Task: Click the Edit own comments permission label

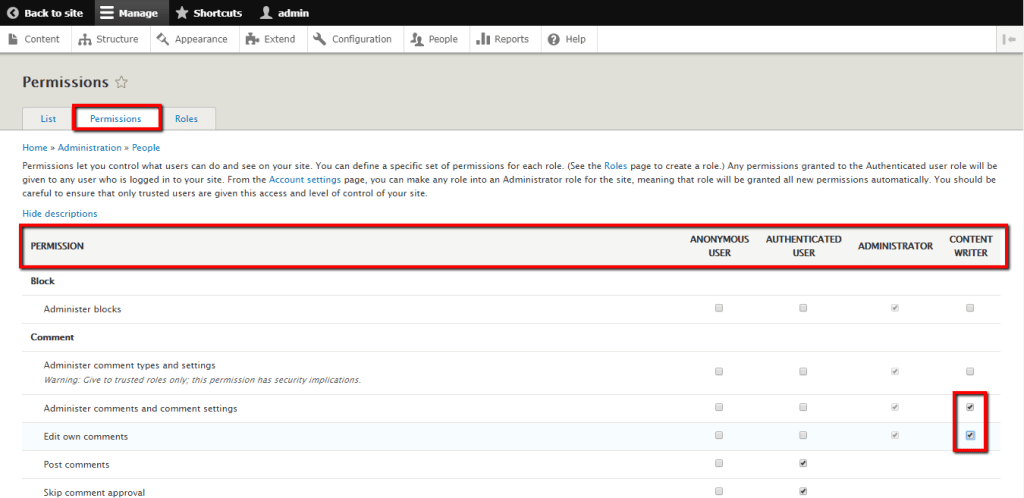Action: tap(86, 437)
